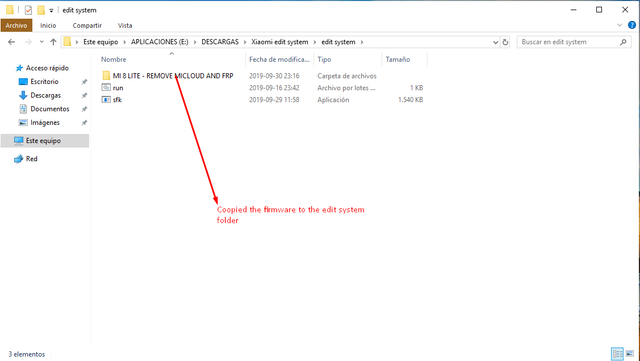The height and width of the screenshot is (361, 640).
Task: Open Red network location
Action: click(x=31, y=158)
